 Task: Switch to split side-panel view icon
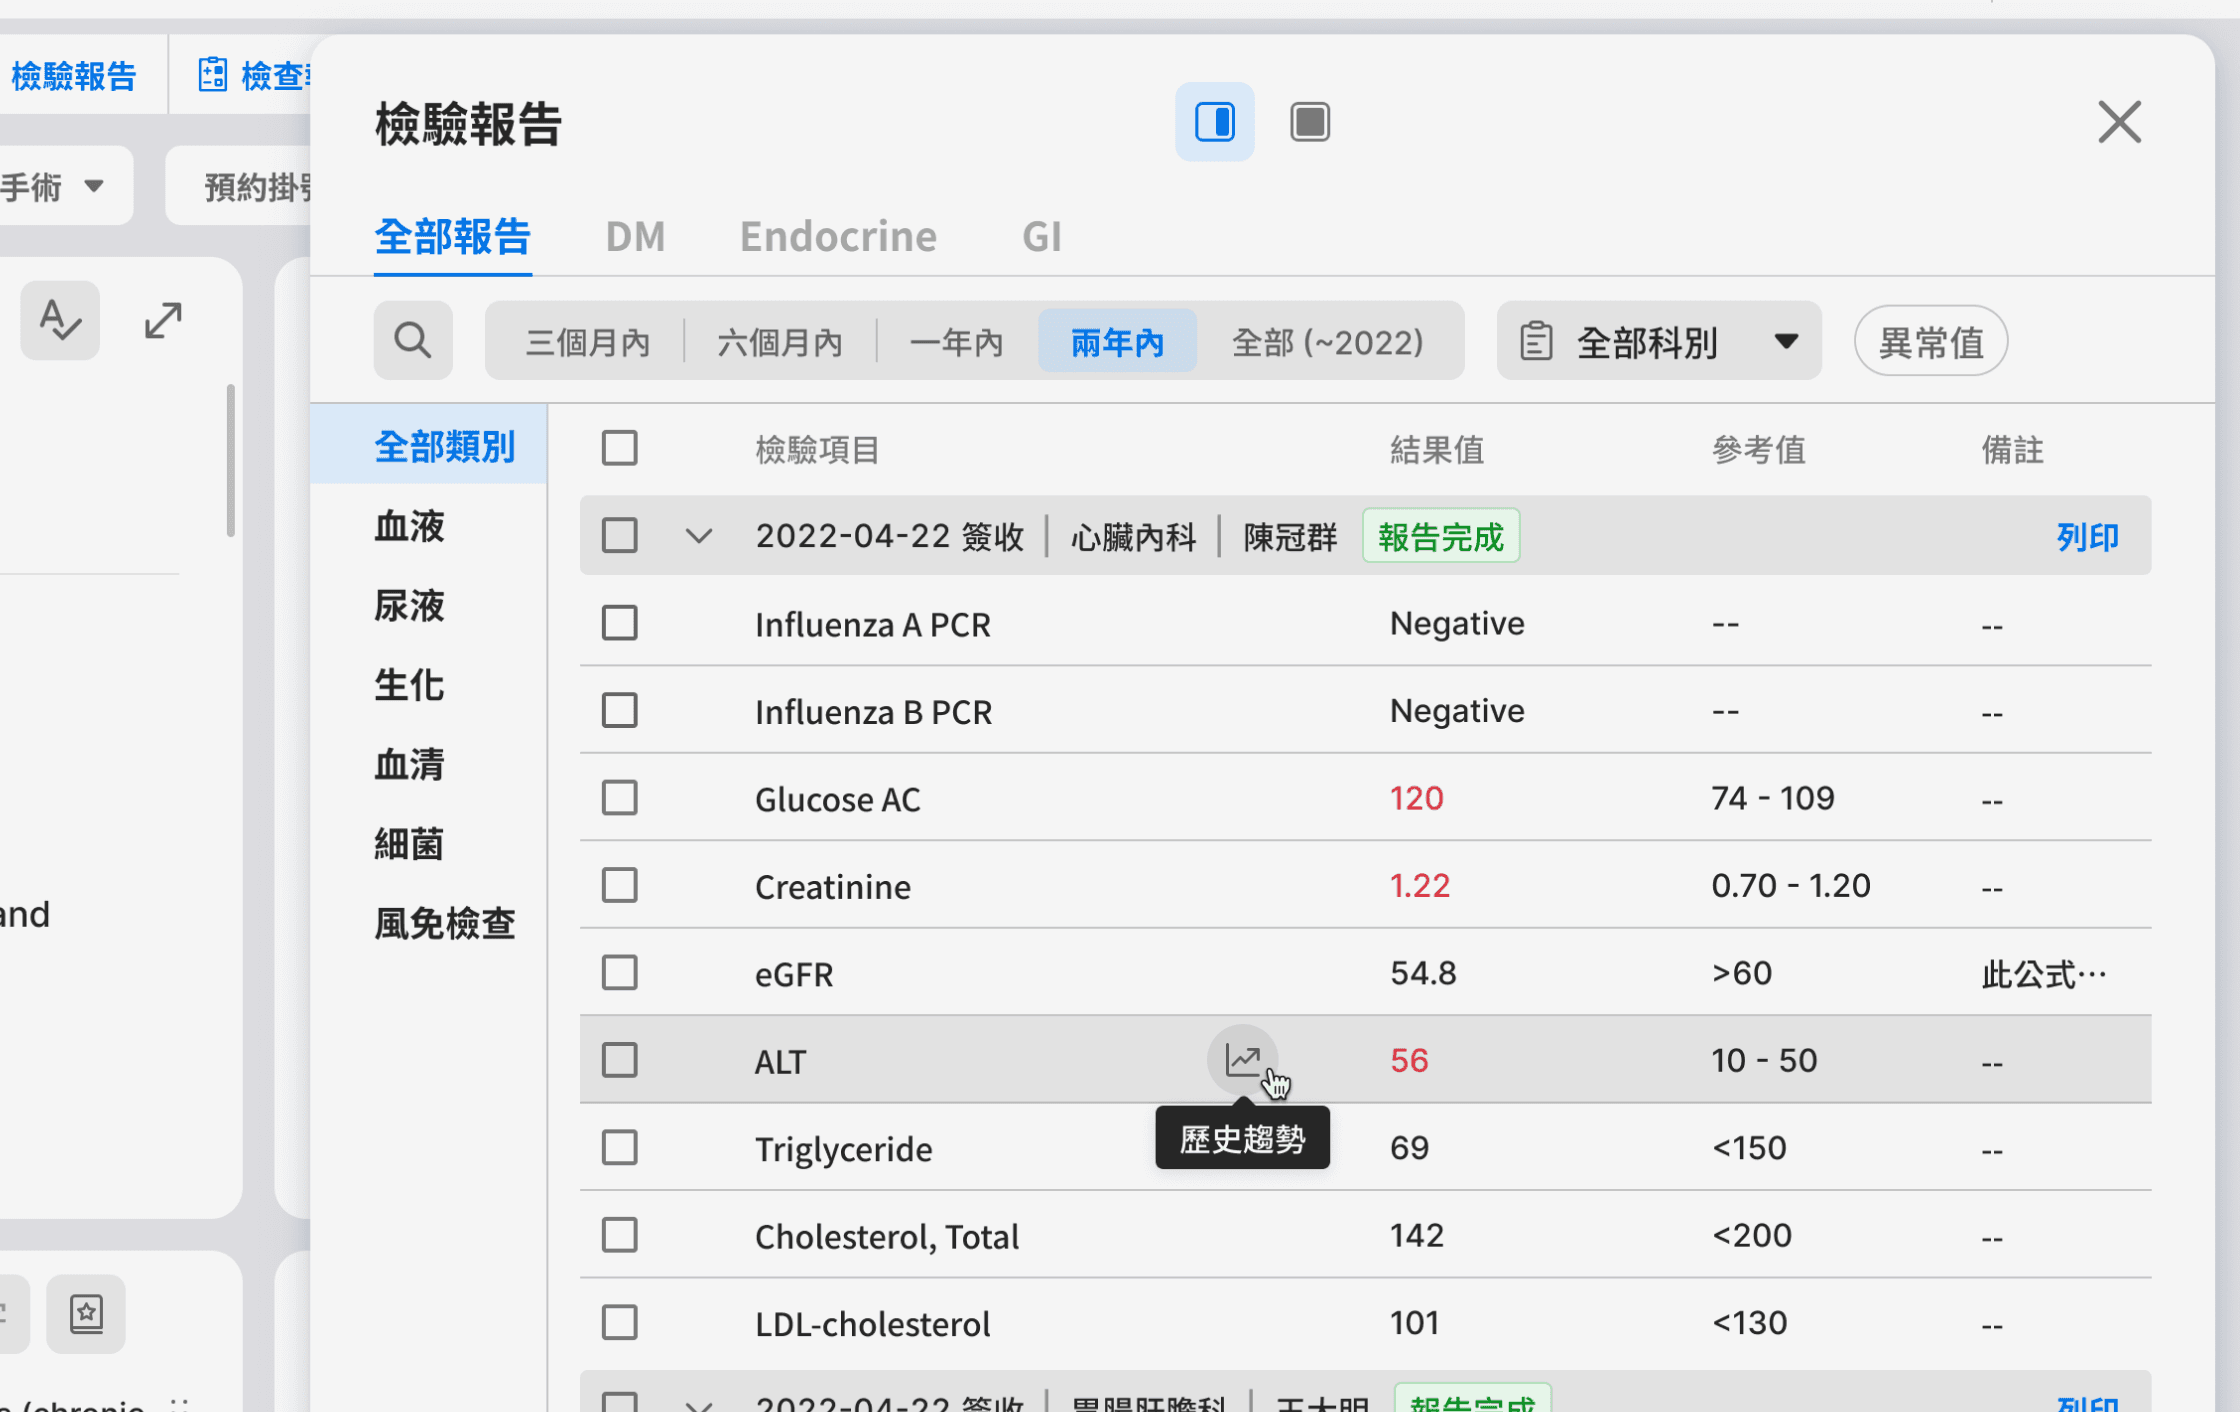click(1214, 122)
